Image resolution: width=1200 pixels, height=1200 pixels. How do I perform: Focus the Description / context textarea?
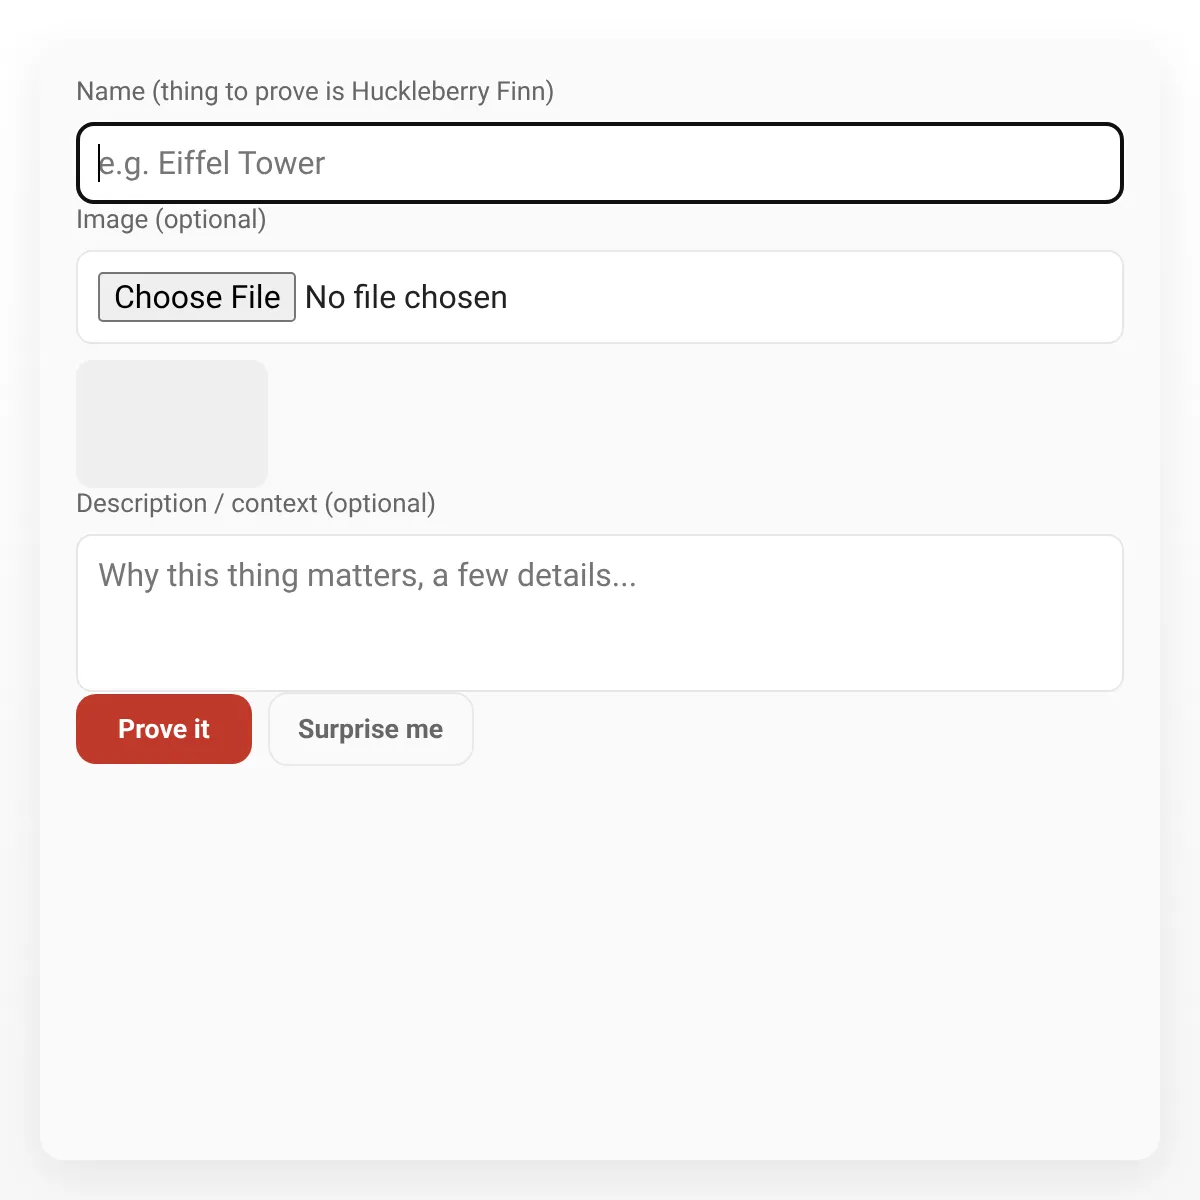click(x=600, y=613)
